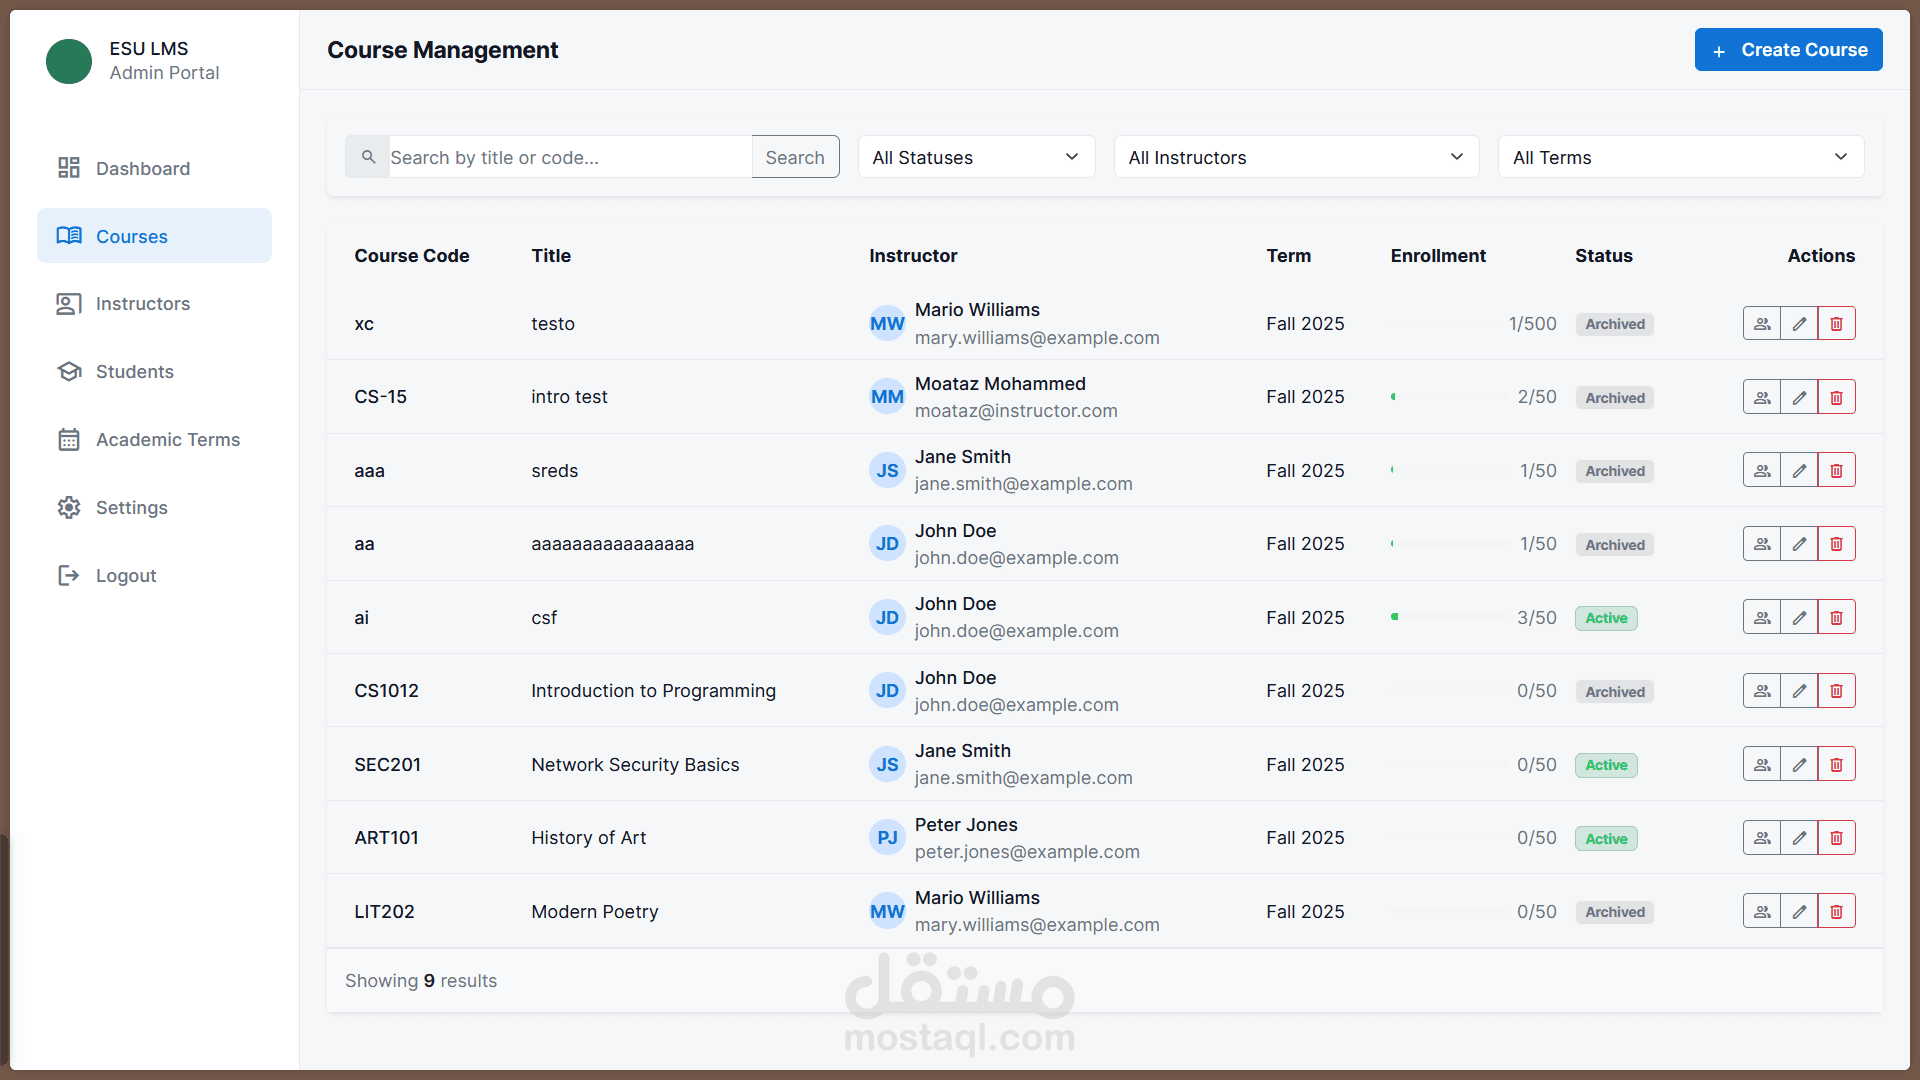This screenshot has width=1920, height=1080.
Task: Open the All Terms dropdown
Action: pyautogui.click(x=1680, y=157)
